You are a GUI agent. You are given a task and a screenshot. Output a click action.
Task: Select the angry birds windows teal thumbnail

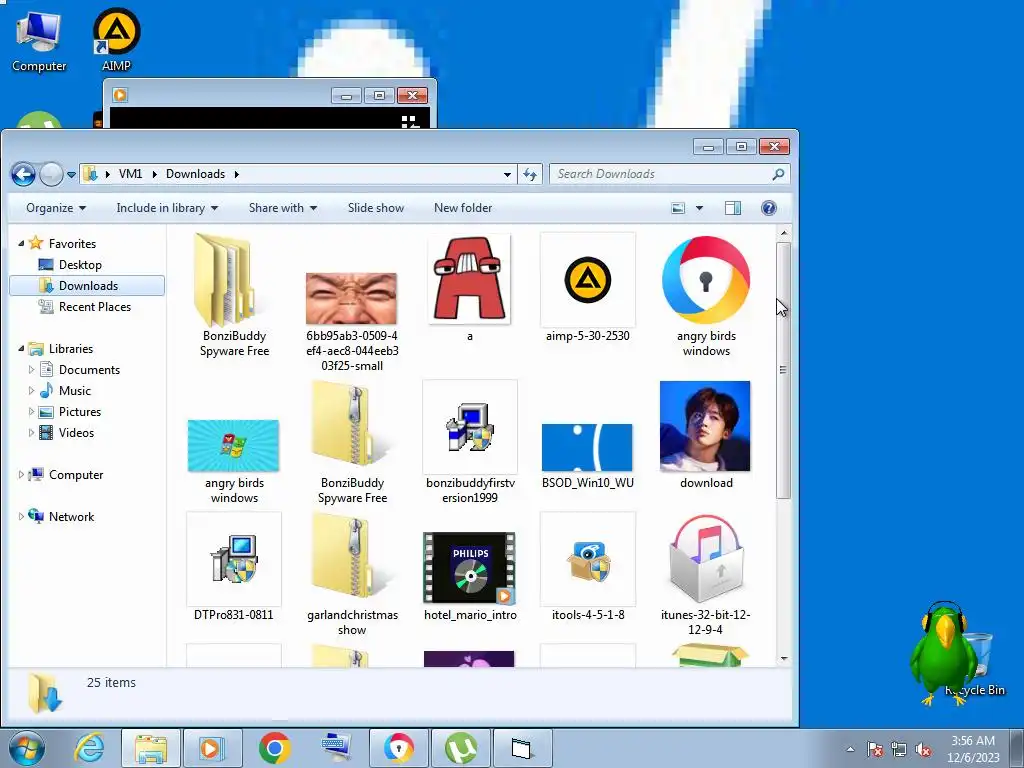234,460
